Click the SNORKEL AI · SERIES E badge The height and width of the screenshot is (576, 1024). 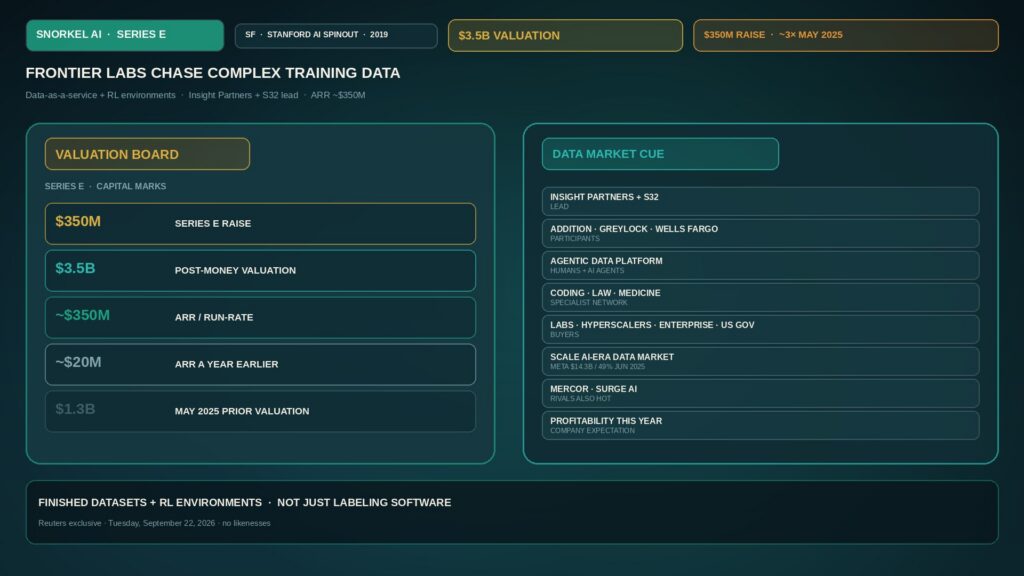pos(125,35)
